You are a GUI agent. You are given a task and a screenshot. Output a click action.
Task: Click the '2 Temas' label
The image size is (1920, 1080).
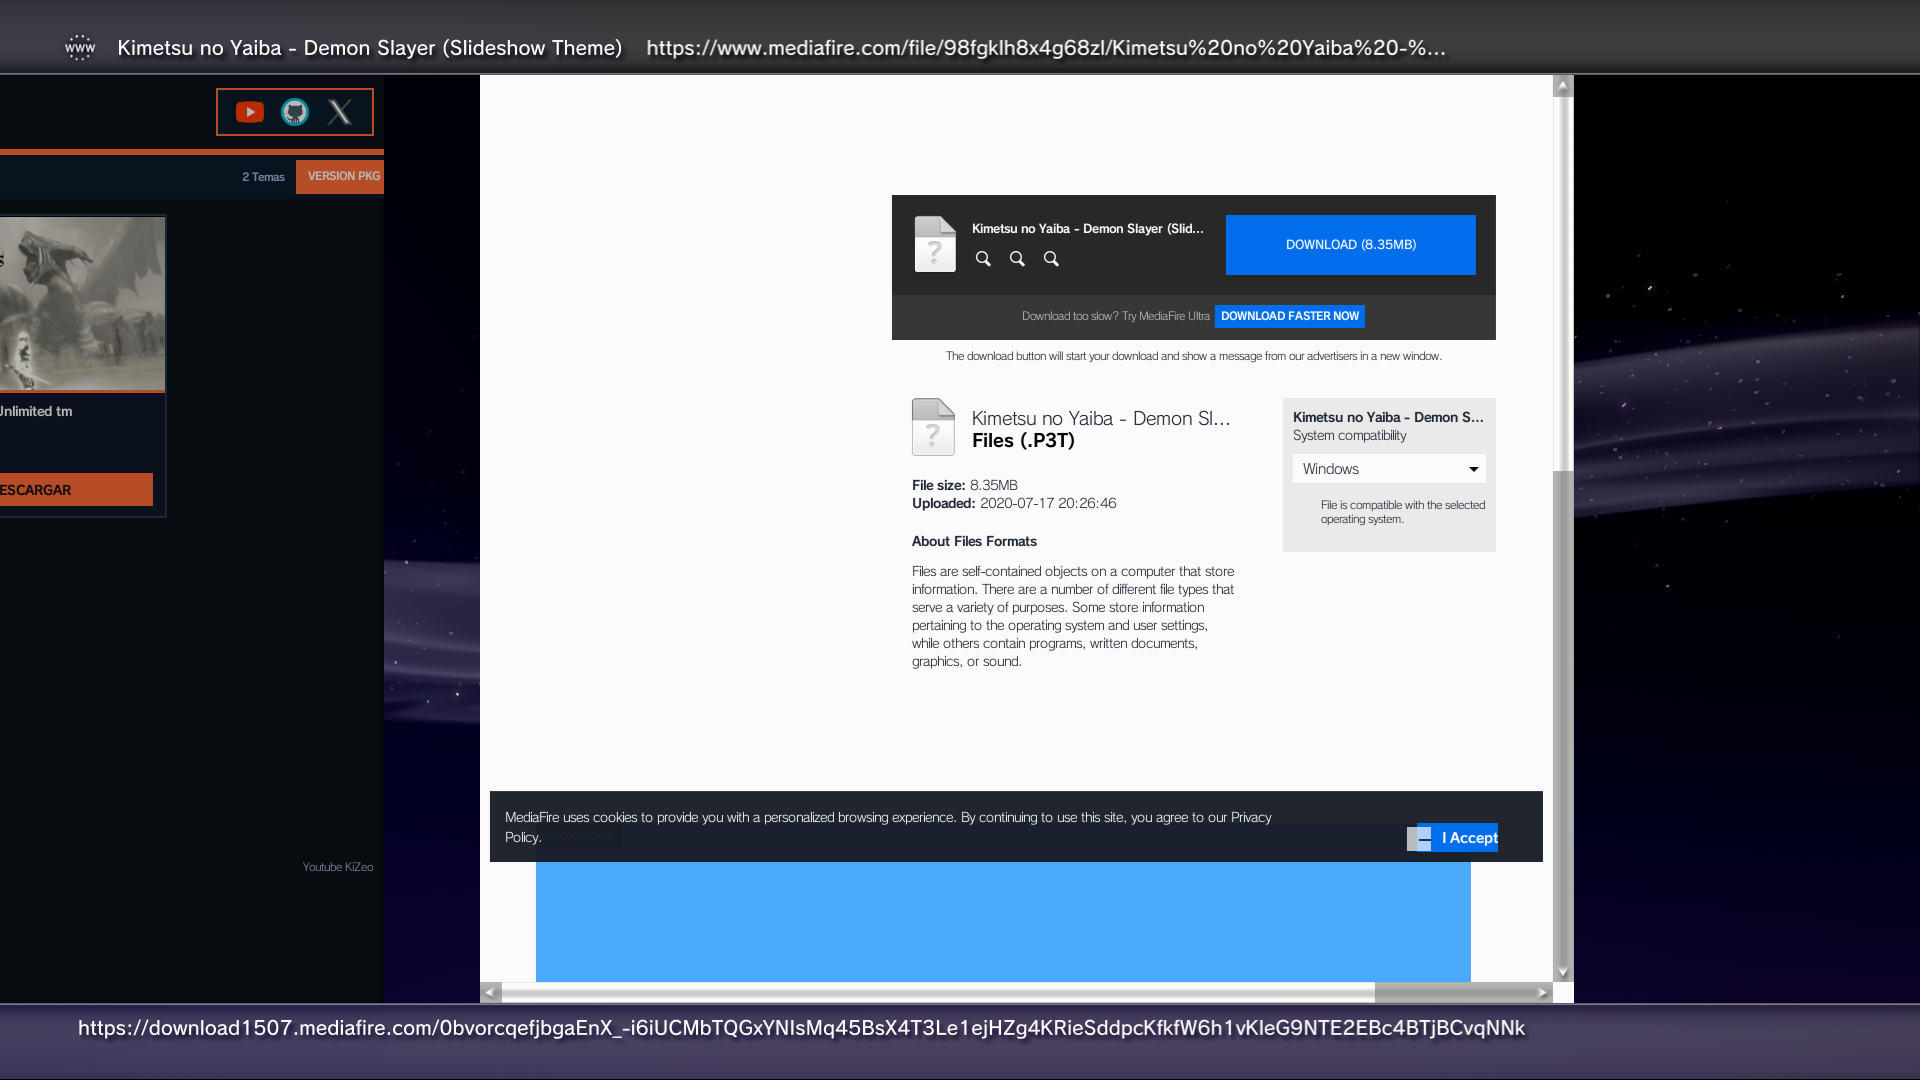[x=263, y=177]
